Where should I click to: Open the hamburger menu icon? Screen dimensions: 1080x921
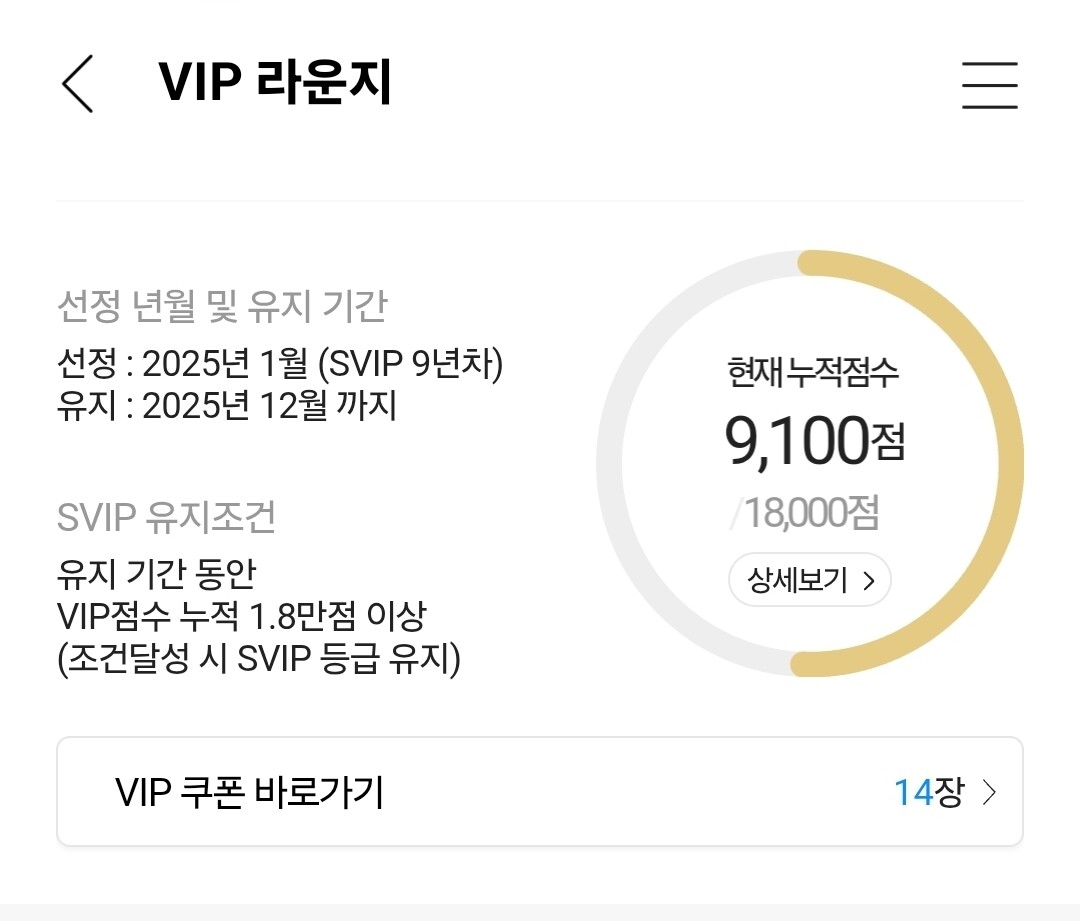[989, 85]
